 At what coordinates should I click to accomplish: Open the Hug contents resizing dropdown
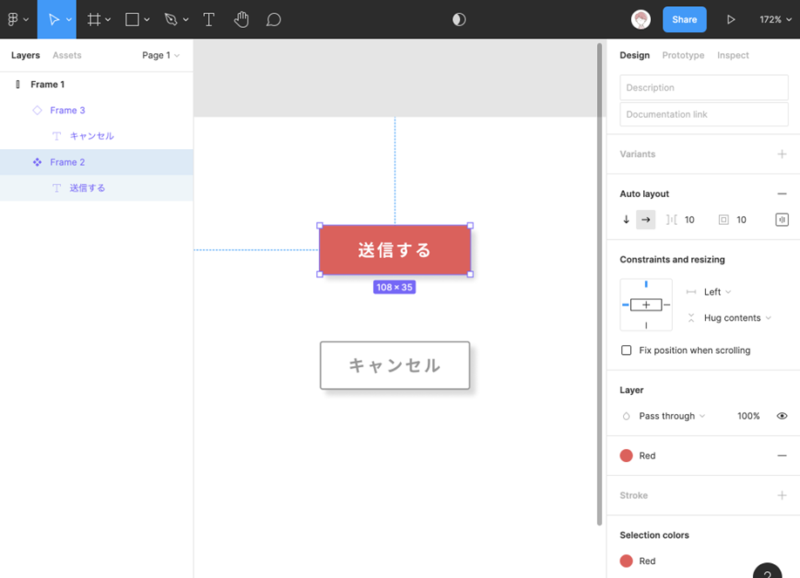[x=738, y=318]
